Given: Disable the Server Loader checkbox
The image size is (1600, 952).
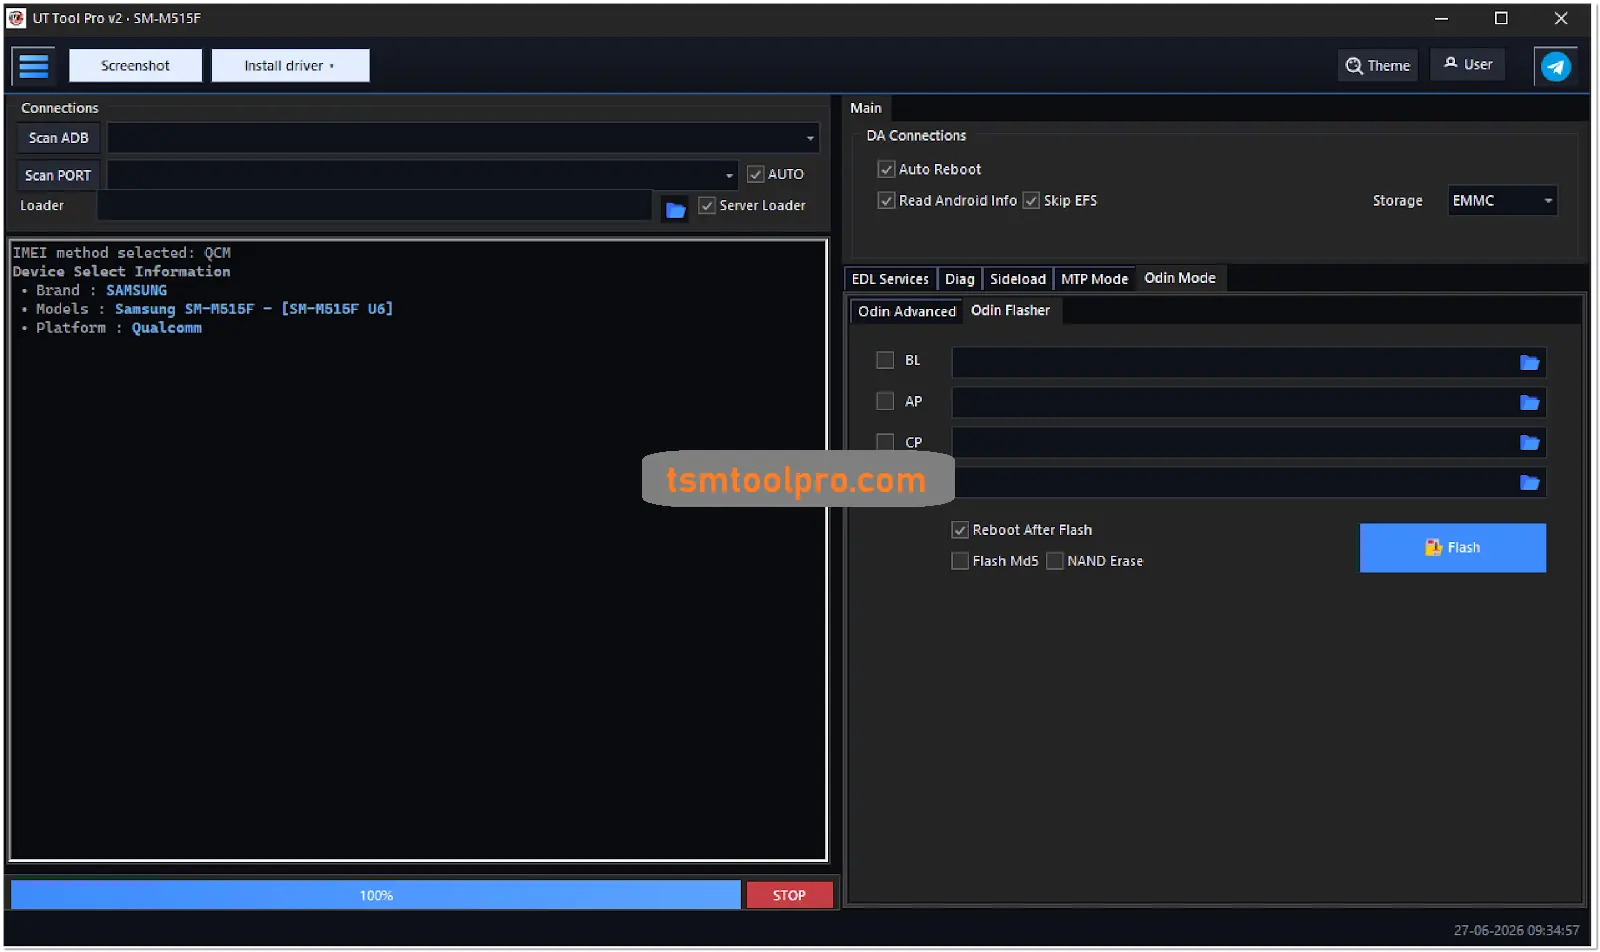Looking at the screenshot, I should coord(707,205).
